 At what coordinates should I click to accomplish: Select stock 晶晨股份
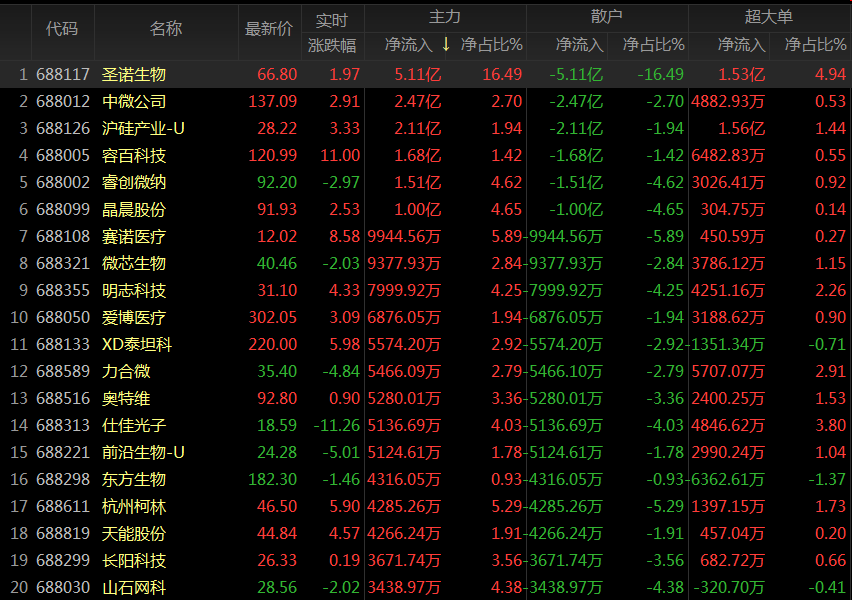click(x=134, y=209)
